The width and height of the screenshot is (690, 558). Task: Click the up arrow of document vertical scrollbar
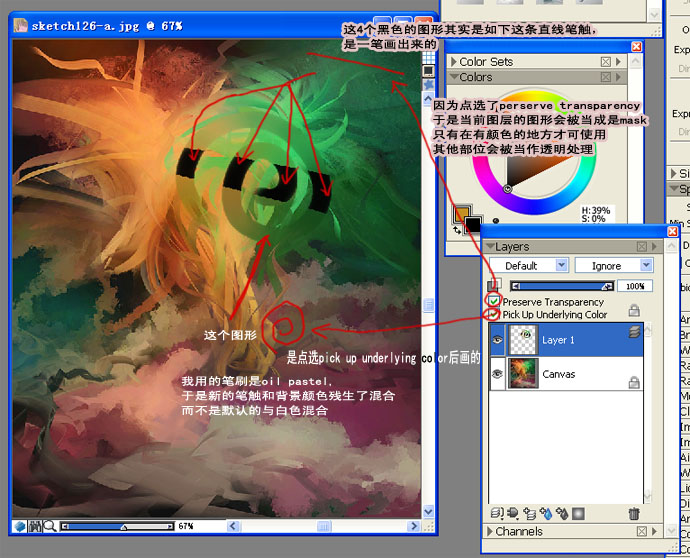click(x=428, y=99)
